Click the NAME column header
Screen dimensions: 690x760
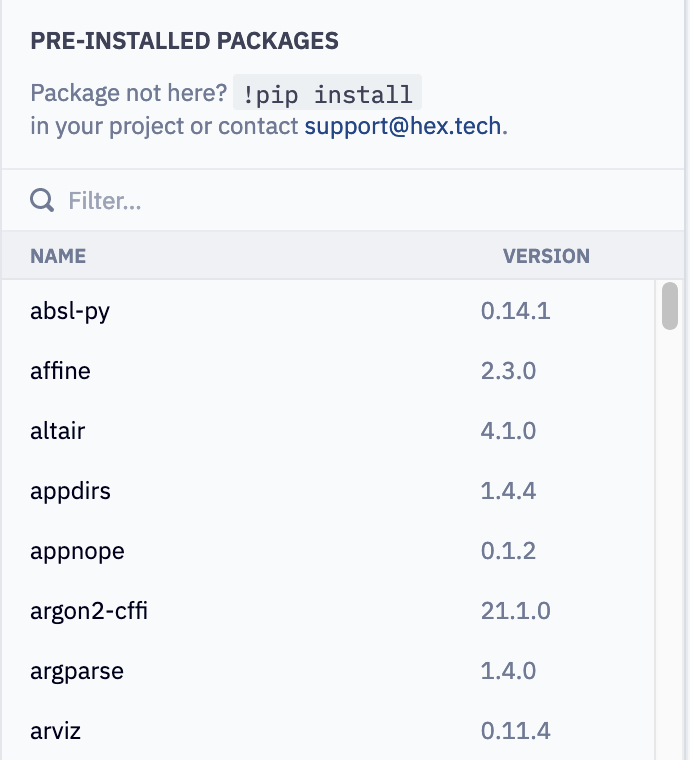[58, 256]
